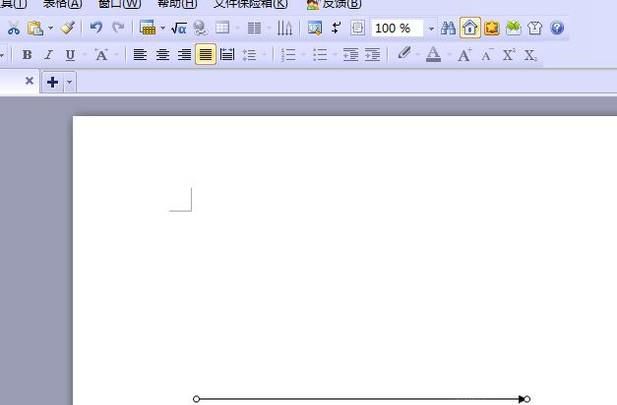Add a new document tab with plus button
617x405 pixels.
[52, 82]
